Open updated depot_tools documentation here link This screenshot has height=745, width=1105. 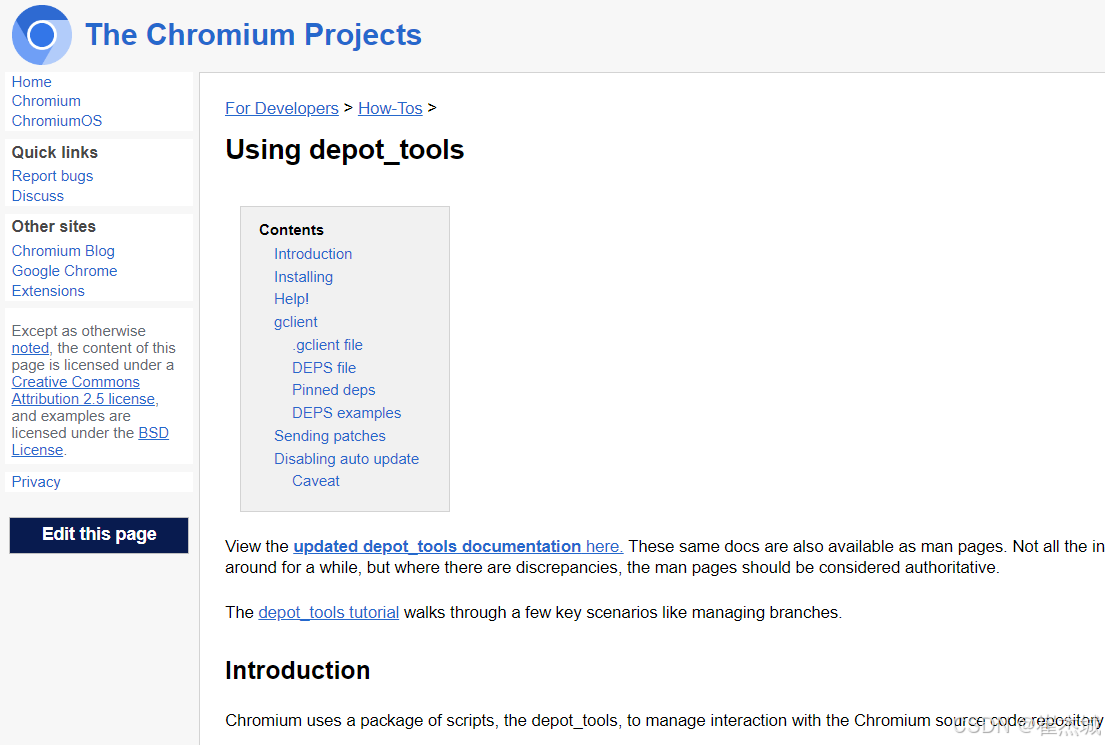tap(458, 546)
